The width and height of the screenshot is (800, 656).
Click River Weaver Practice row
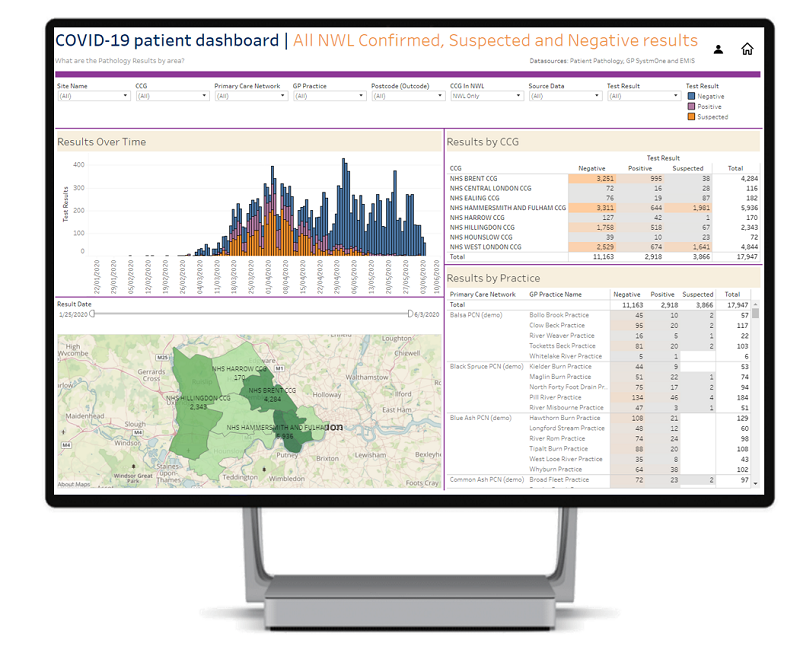click(x=639, y=336)
